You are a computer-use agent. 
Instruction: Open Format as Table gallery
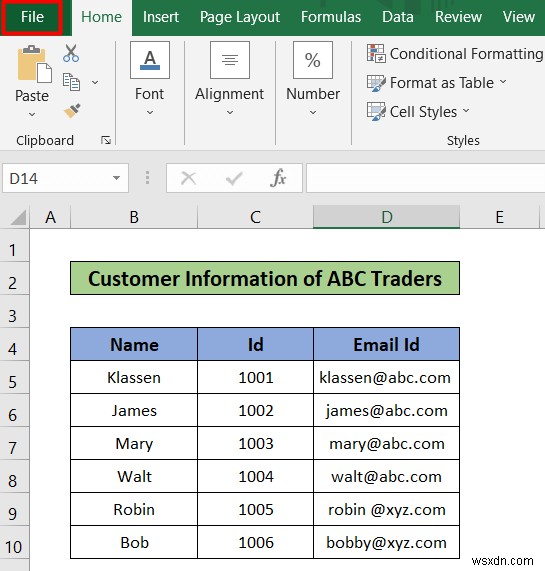click(442, 83)
